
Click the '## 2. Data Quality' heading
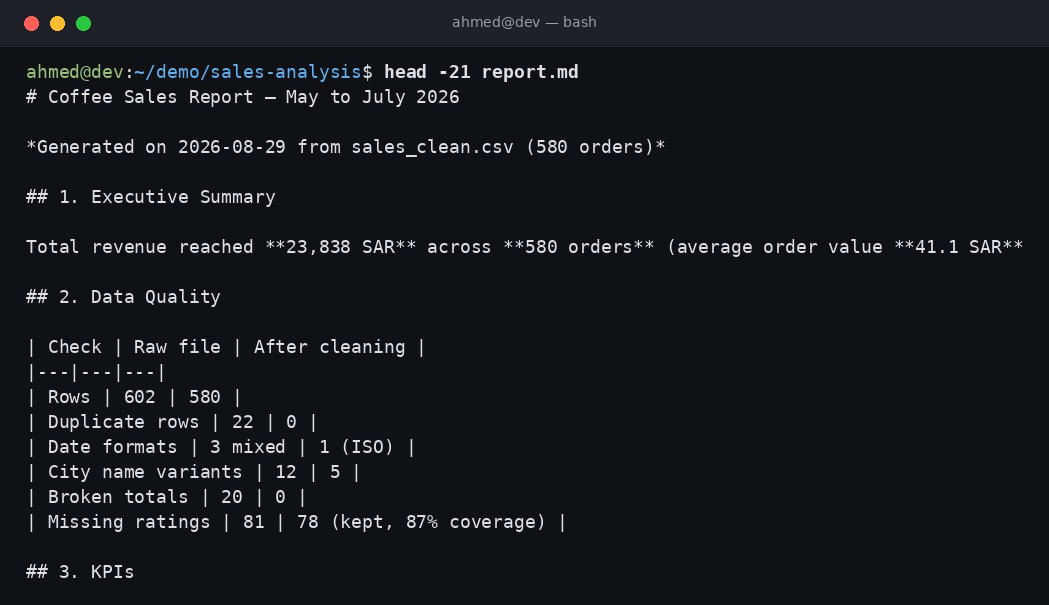123,296
